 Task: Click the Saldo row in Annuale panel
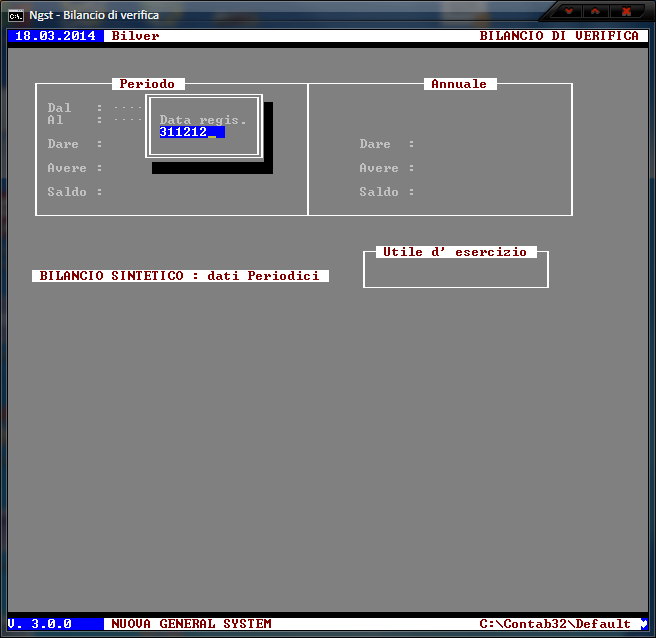click(387, 192)
